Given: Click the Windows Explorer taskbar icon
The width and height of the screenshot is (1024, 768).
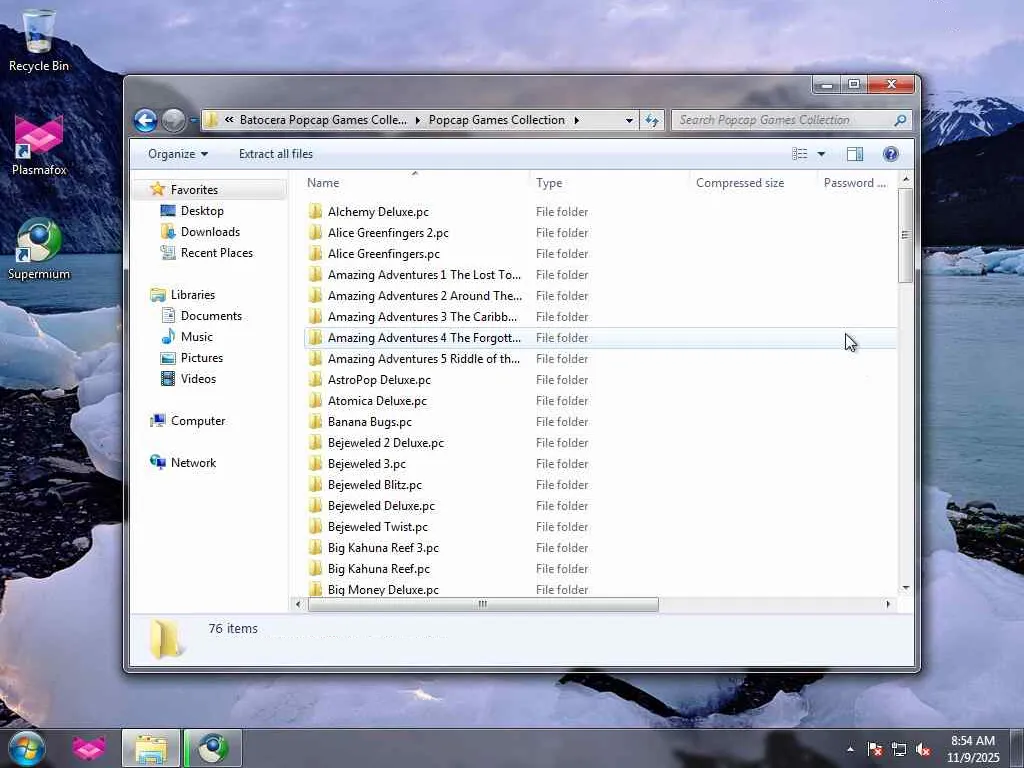Looking at the screenshot, I should (x=151, y=748).
